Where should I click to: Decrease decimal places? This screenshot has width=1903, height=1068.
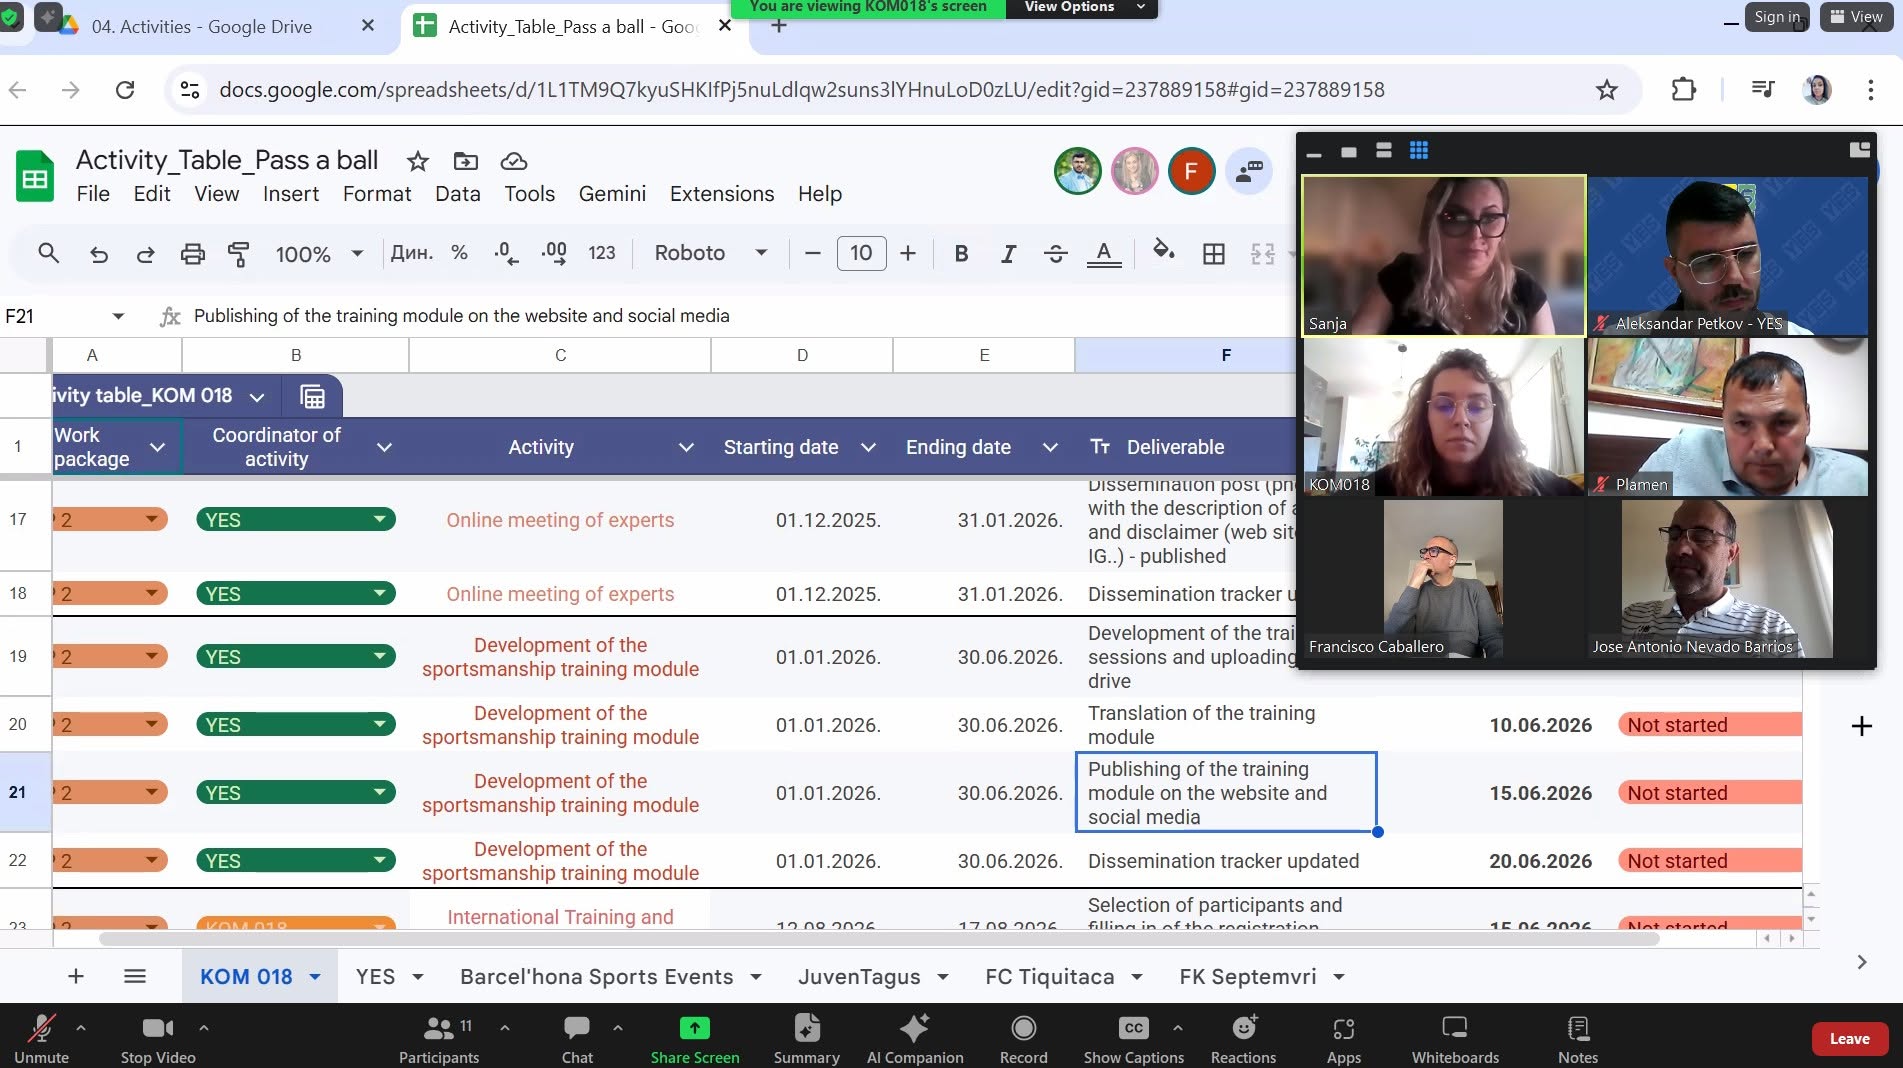(x=506, y=253)
